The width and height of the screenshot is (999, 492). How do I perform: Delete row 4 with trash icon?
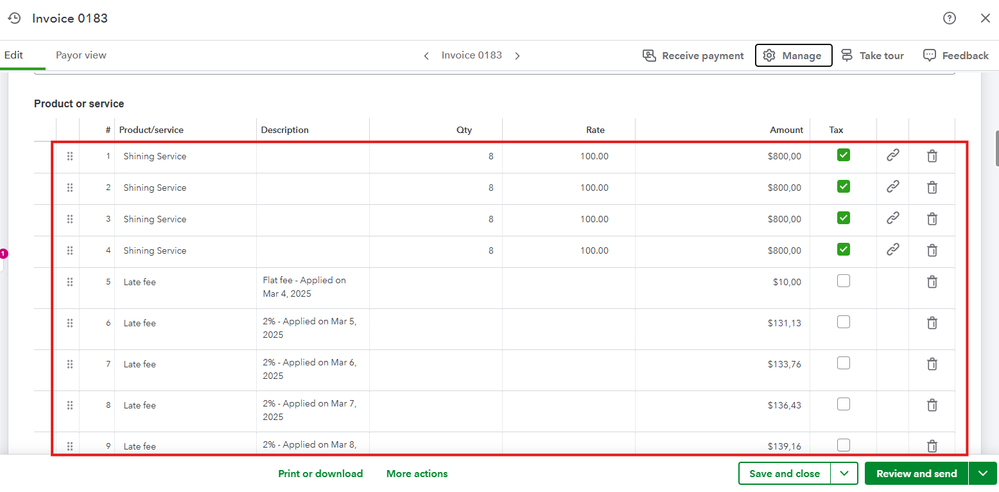931,250
